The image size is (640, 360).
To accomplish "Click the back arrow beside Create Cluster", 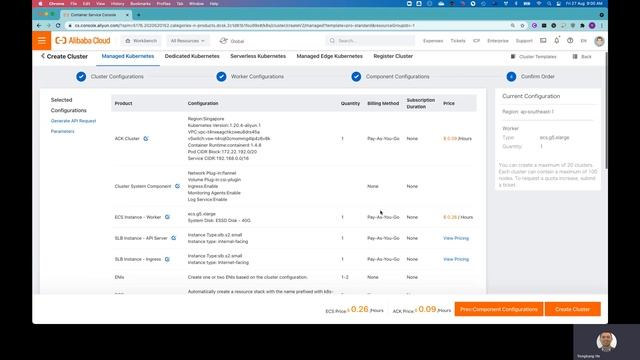I will (x=42, y=56).
